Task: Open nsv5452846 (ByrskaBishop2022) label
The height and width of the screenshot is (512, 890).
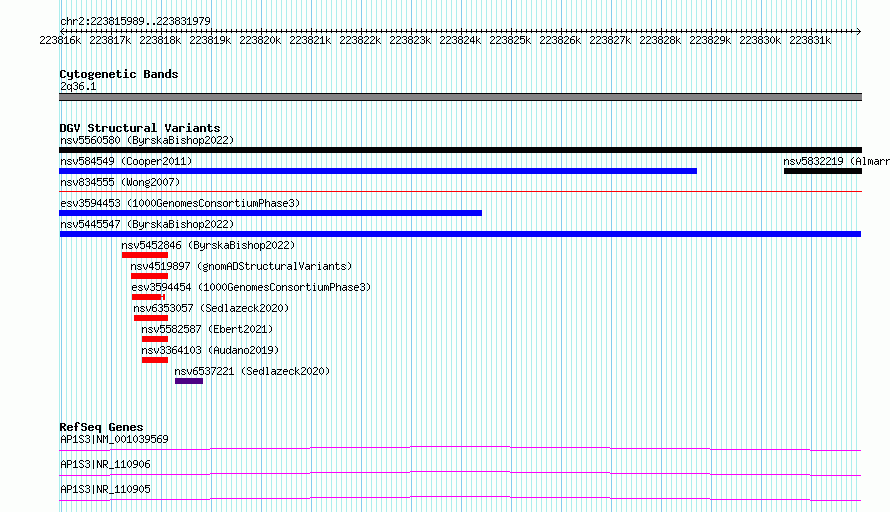Action: pyautogui.click(x=208, y=245)
